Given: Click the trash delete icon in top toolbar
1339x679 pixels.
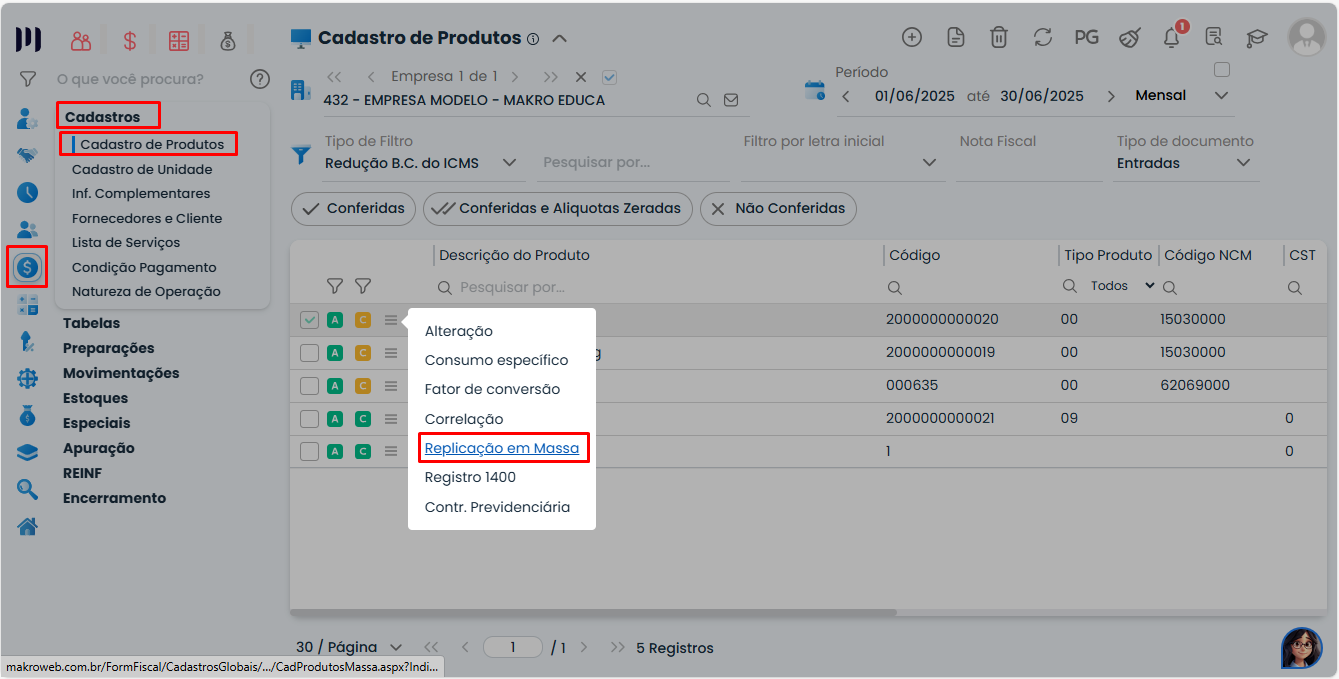Looking at the screenshot, I should pyautogui.click(x=998, y=37).
